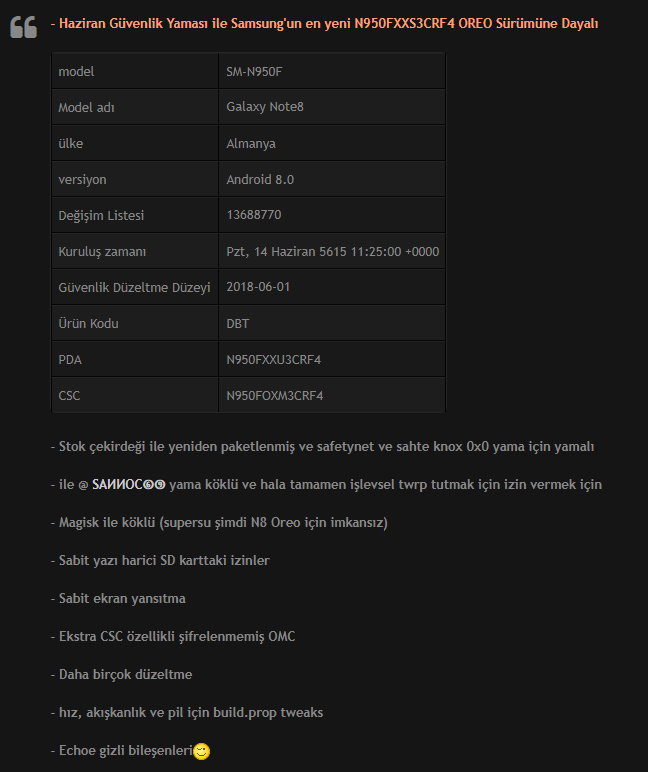
Task: Click the orange Haziran Güvenlik Yaması heading
Action: coord(324,24)
